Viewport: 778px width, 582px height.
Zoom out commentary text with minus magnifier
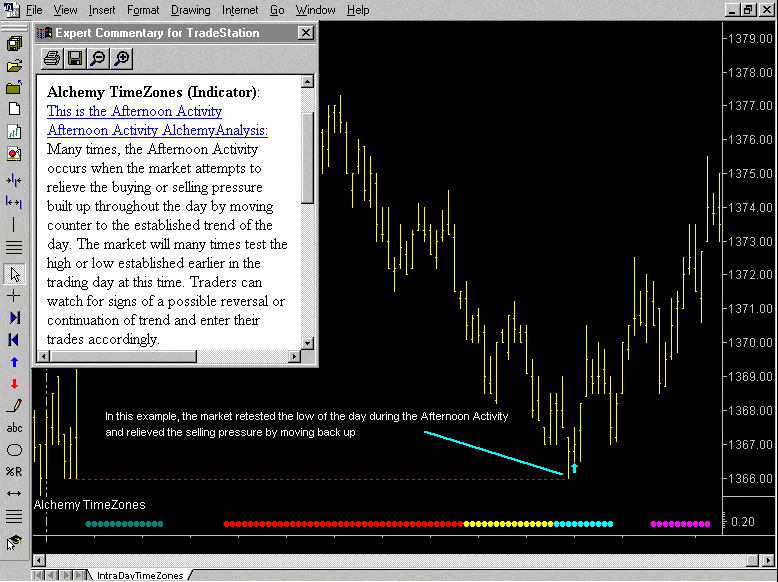(x=98, y=59)
